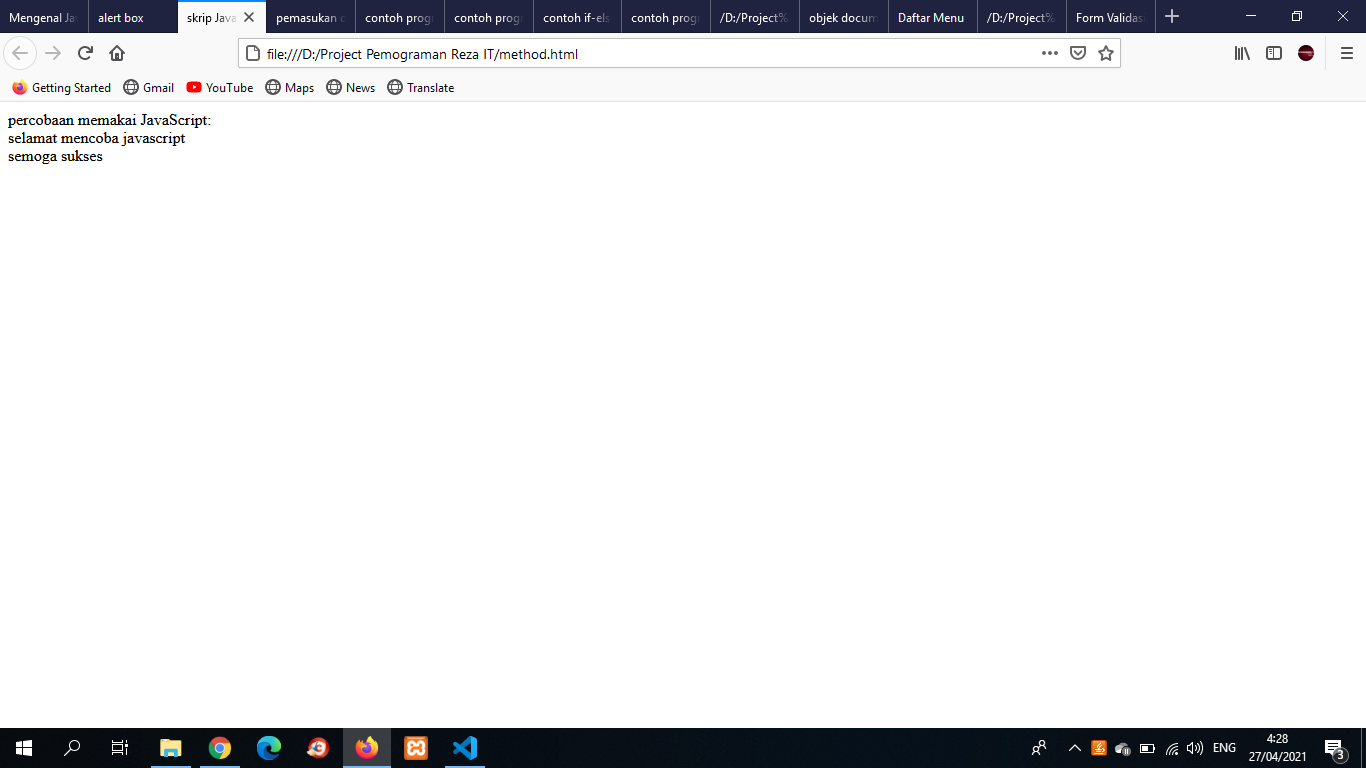Open Visual Studio Code from taskbar
The height and width of the screenshot is (768, 1366).
point(465,748)
